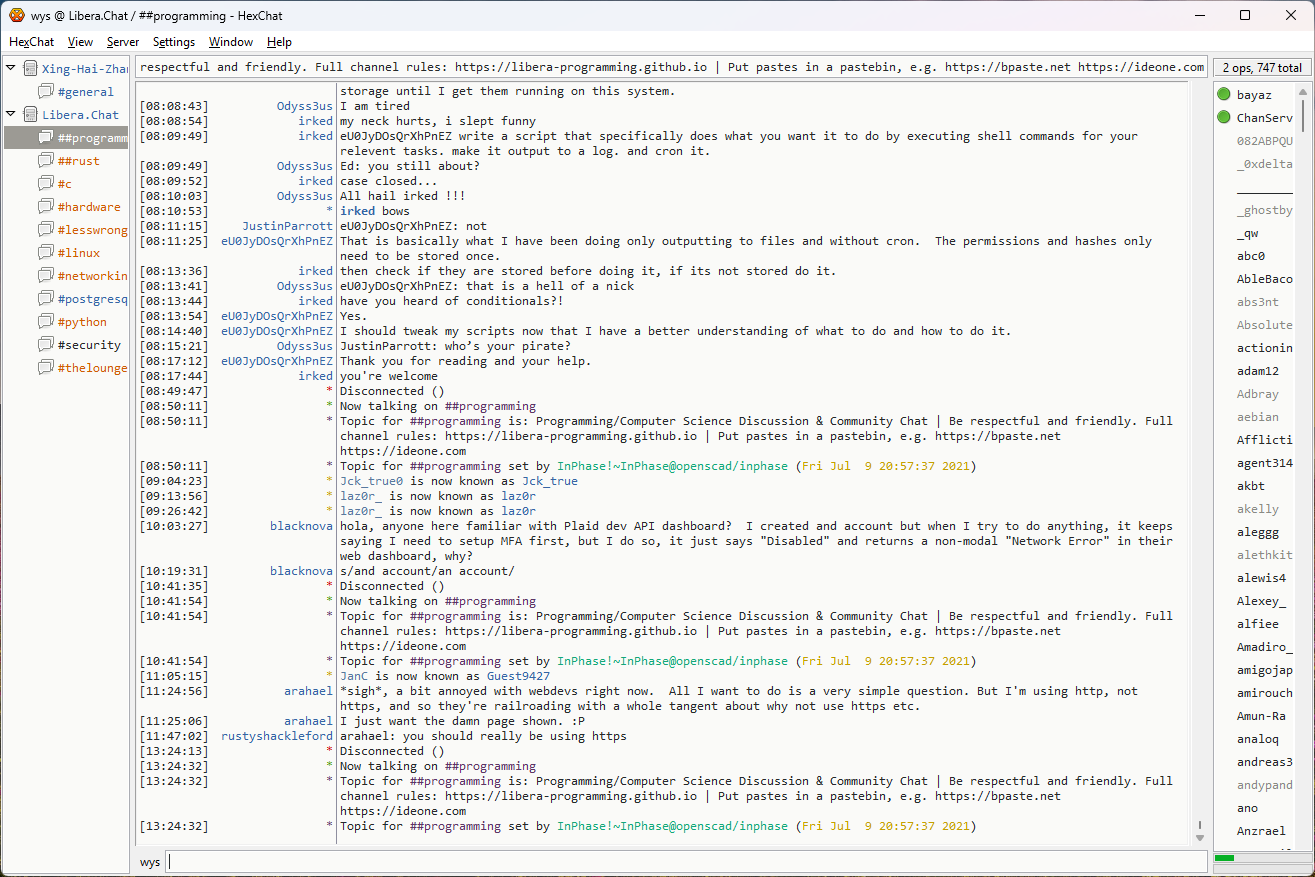Click the Libera.Chat server icon
This screenshot has width=1315, height=877.
[30, 115]
